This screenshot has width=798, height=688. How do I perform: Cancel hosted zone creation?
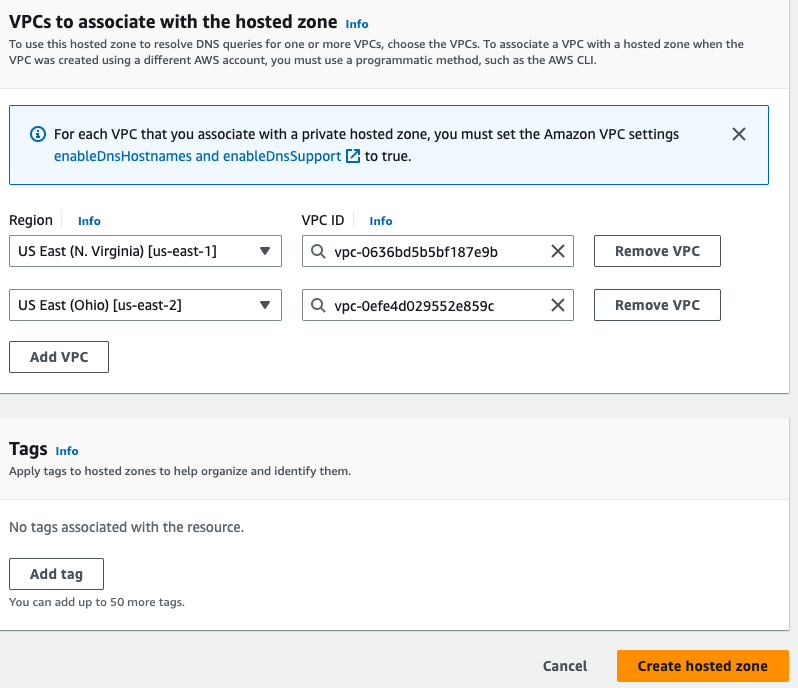point(564,666)
